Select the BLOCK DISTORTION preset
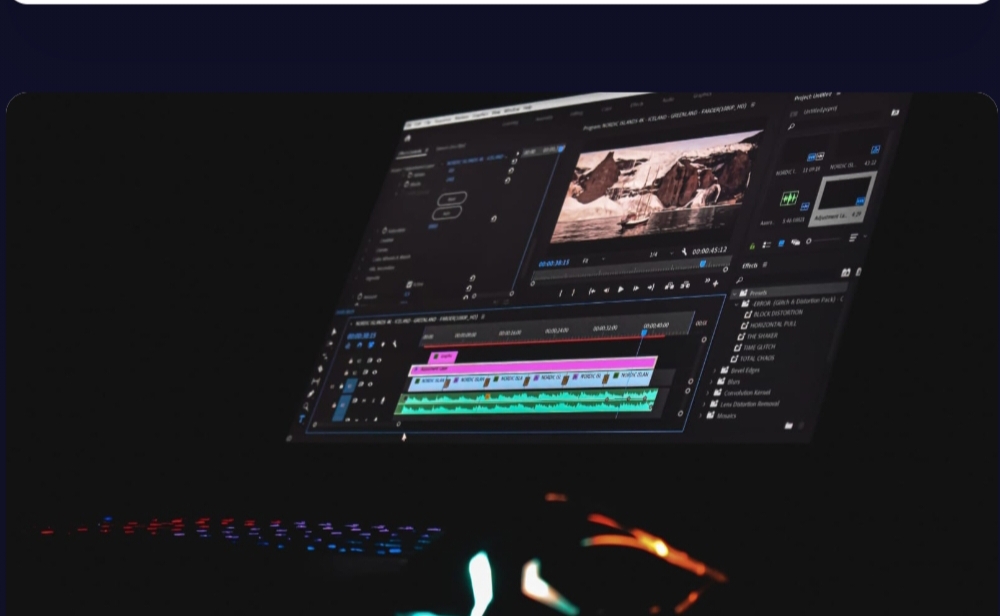The image size is (1000, 616). pyautogui.click(x=777, y=313)
